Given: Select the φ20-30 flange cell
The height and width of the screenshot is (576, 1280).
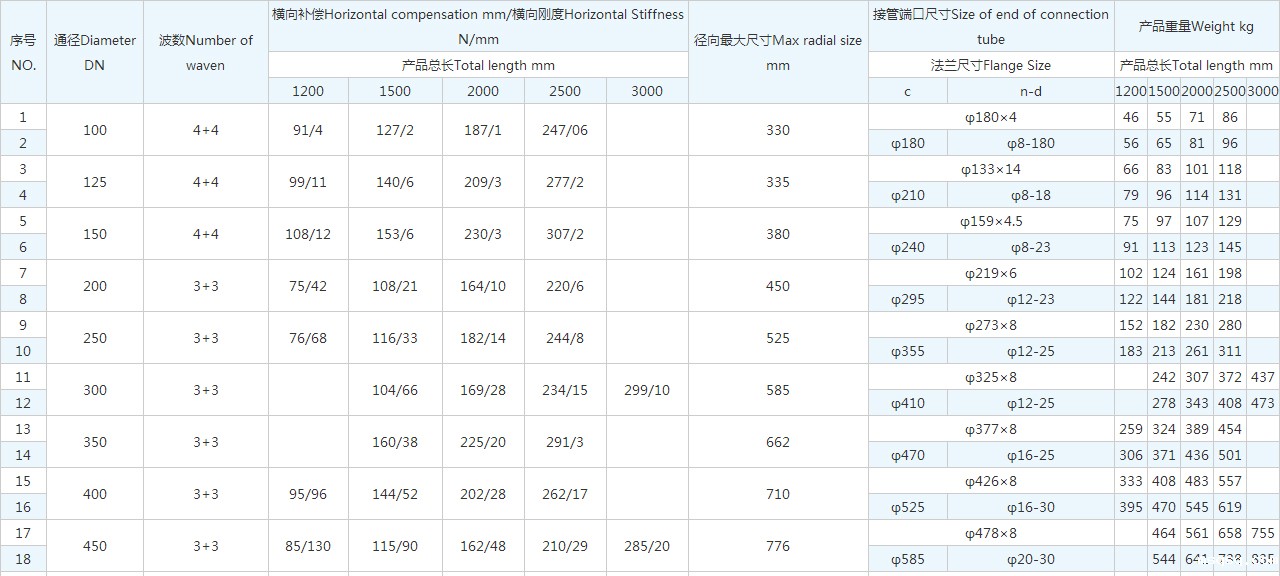Looking at the screenshot, I should [x=1030, y=559].
